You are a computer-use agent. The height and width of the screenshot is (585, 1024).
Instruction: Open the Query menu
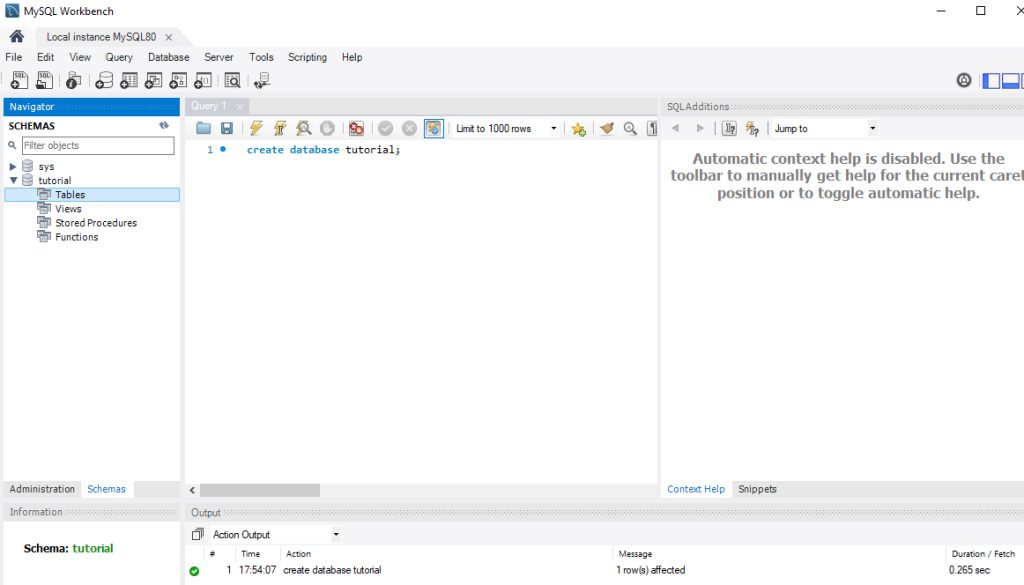point(119,57)
